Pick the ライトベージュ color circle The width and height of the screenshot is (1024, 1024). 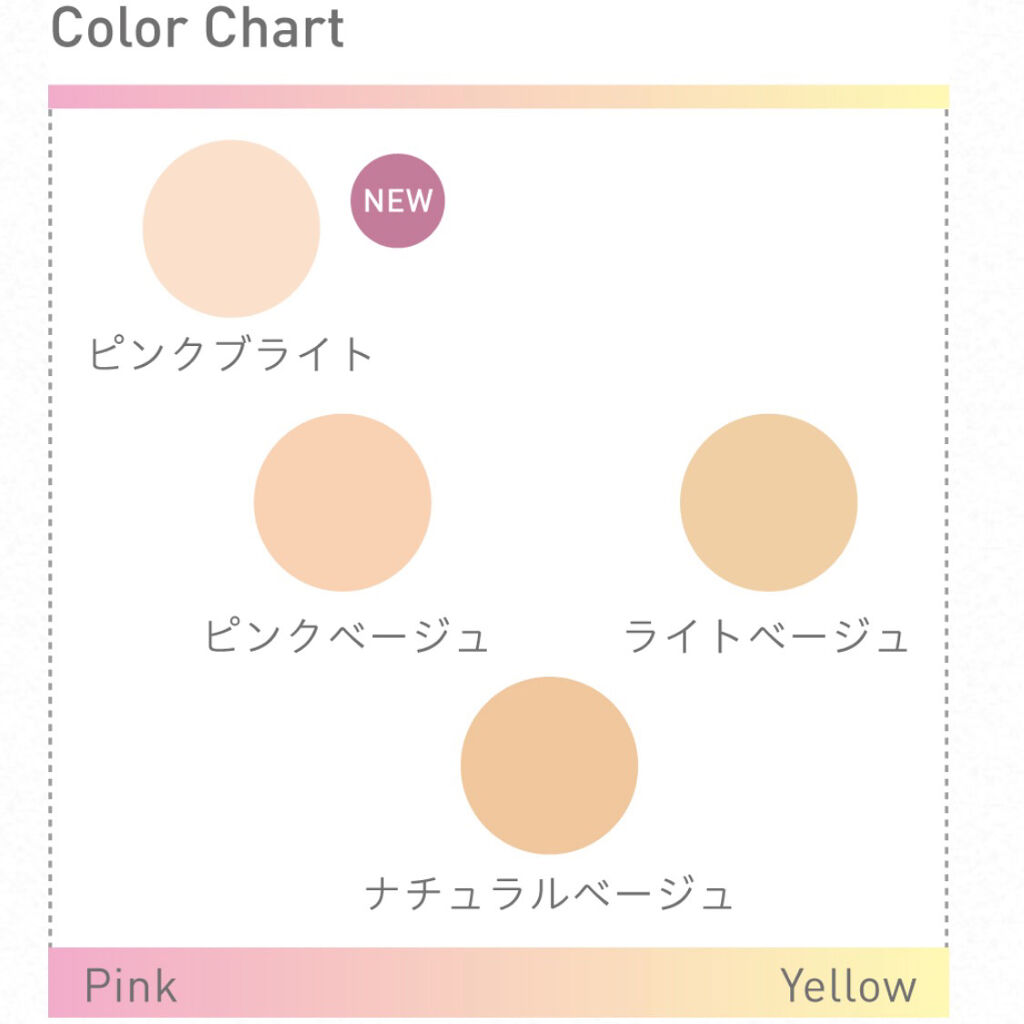click(768, 502)
